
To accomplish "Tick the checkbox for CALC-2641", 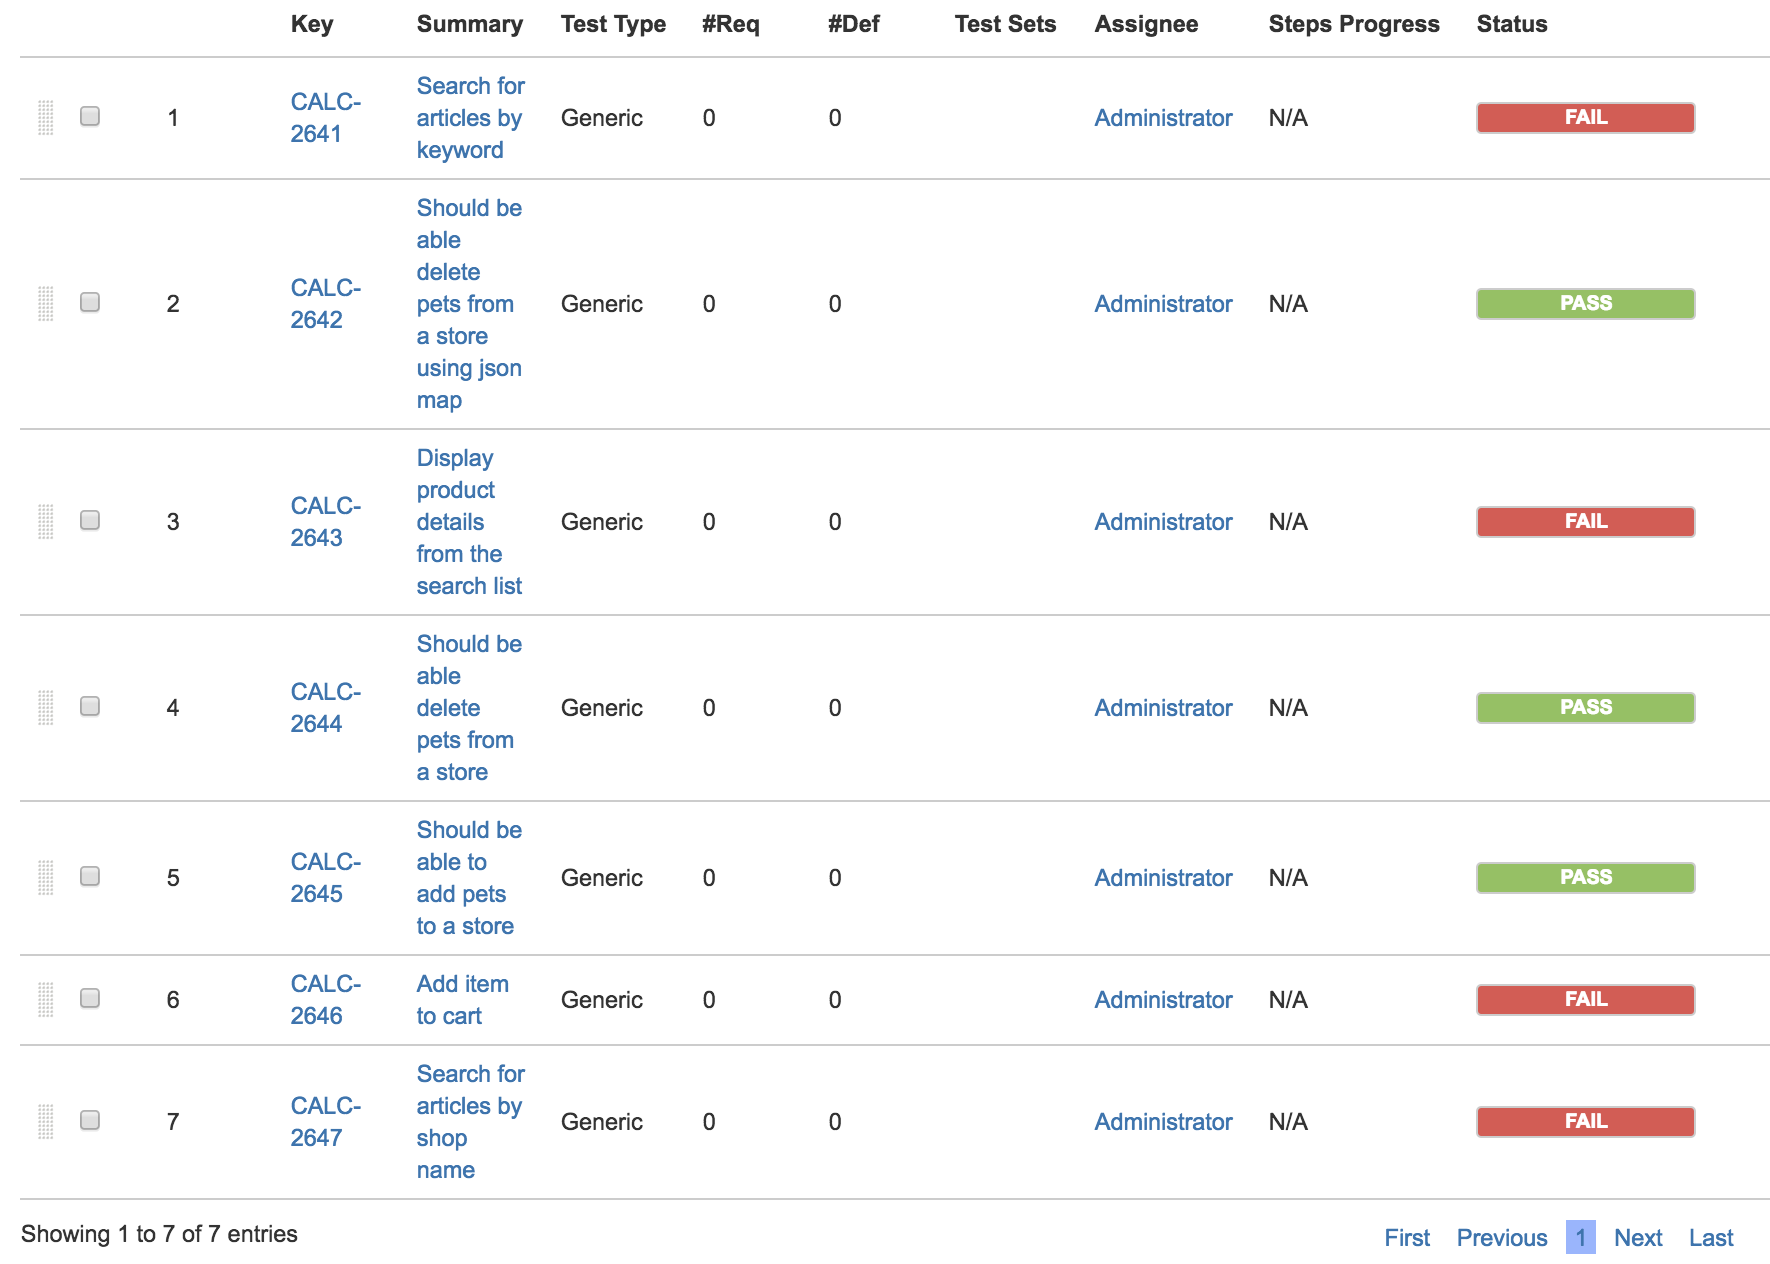I will point(90,116).
